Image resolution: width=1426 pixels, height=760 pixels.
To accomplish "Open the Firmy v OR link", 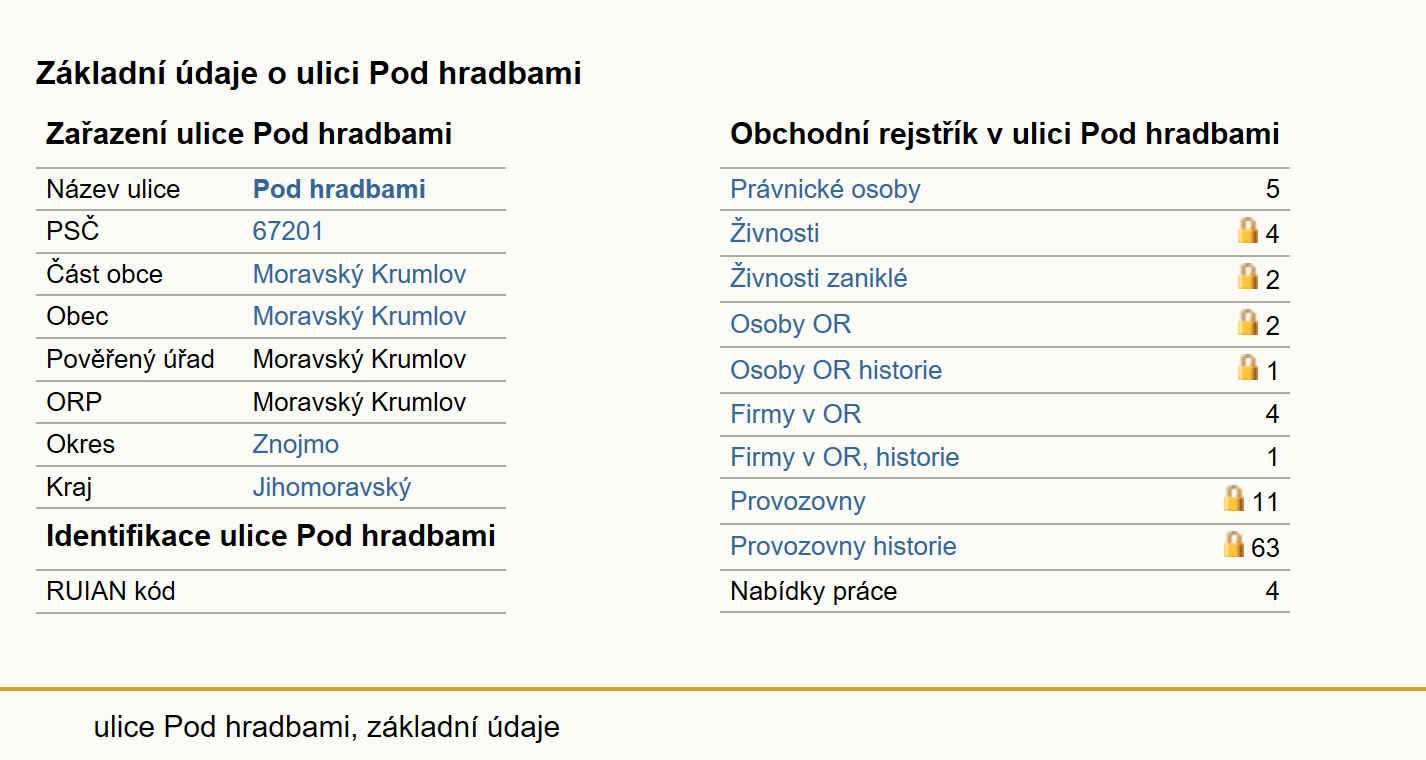I will 796,414.
